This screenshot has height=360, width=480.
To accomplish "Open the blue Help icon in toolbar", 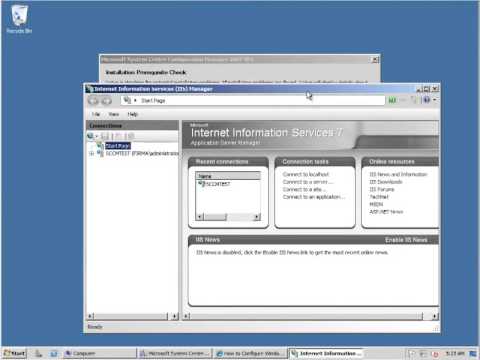I will 427,100.
